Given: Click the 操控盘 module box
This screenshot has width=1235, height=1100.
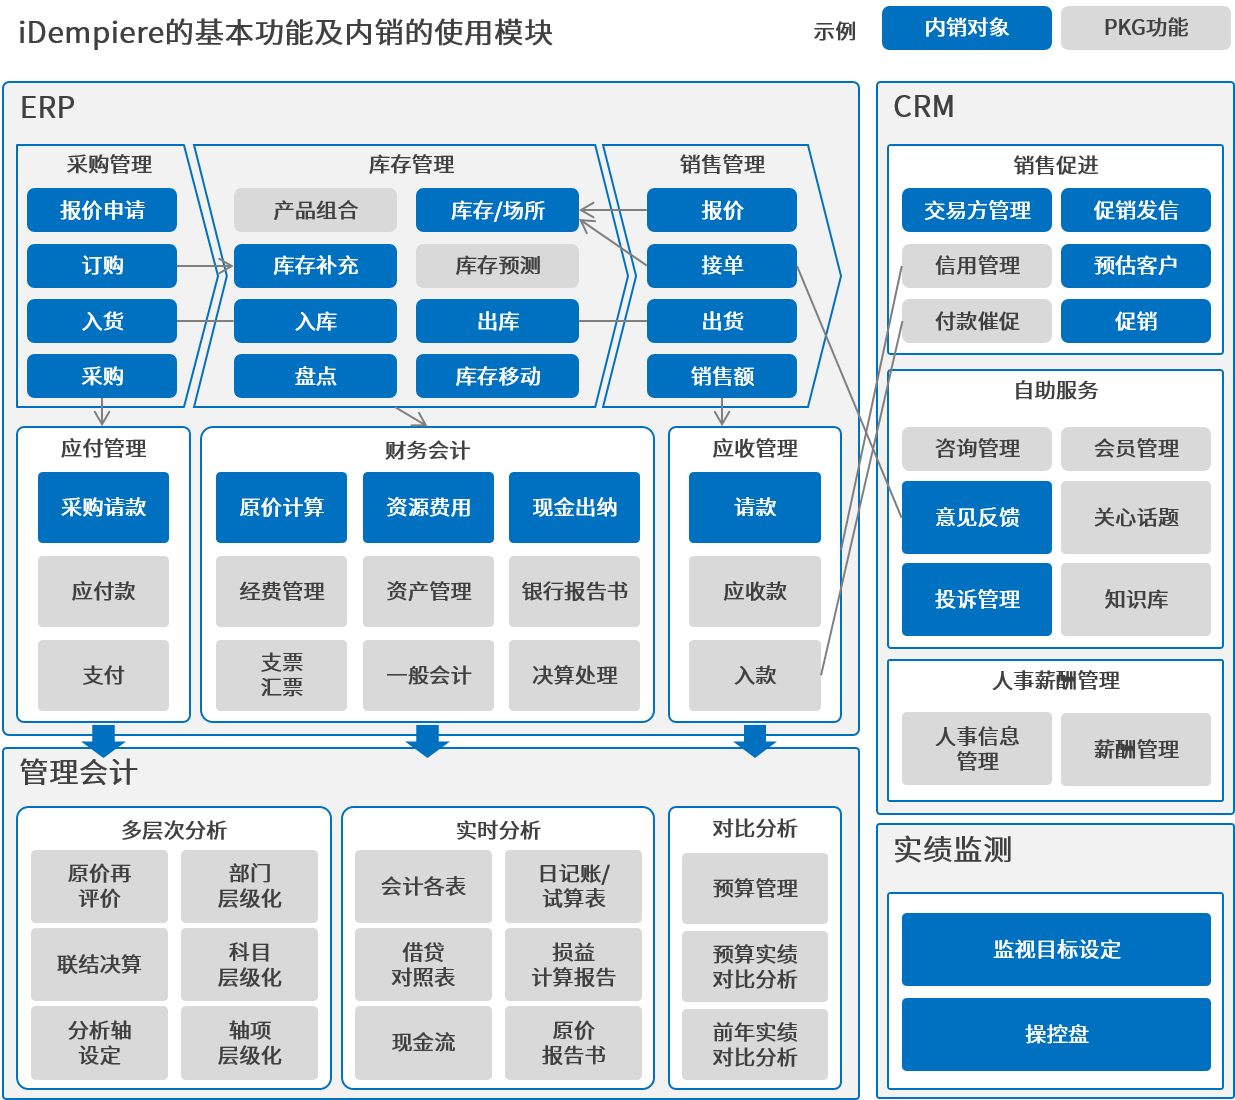Looking at the screenshot, I should click(x=1056, y=1035).
